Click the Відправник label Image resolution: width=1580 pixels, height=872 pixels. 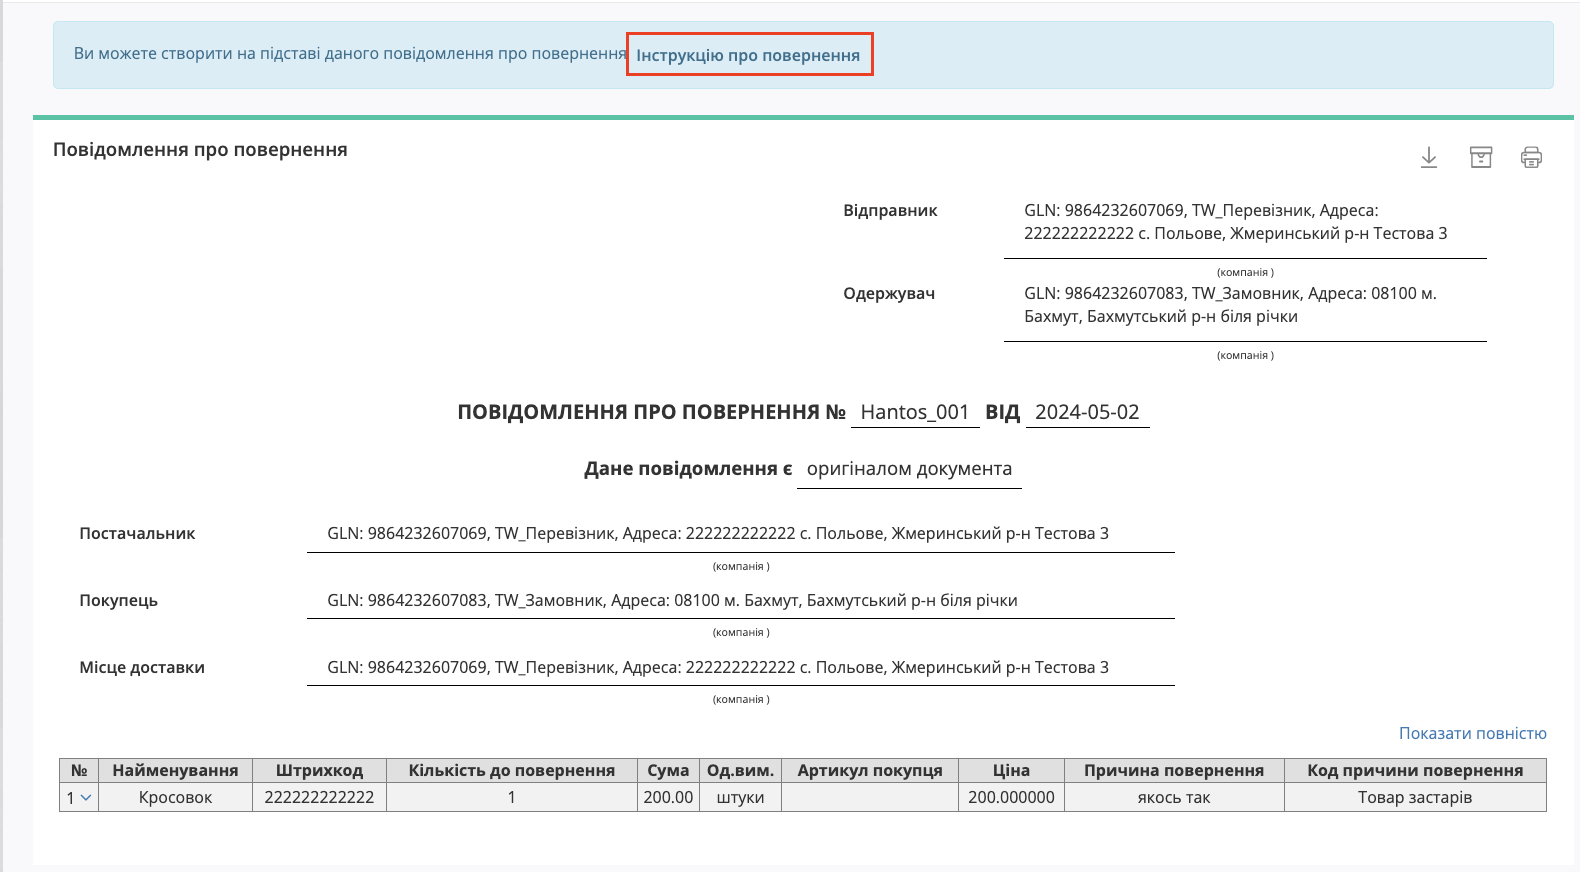(890, 210)
